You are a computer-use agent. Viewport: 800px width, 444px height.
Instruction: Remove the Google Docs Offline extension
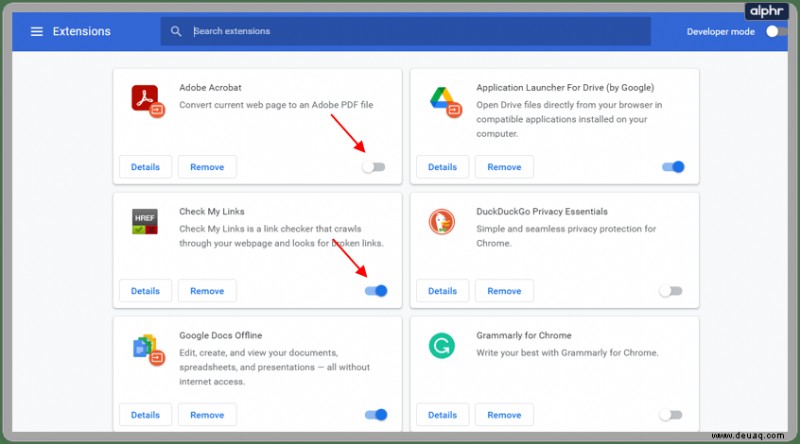click(207, 415)
